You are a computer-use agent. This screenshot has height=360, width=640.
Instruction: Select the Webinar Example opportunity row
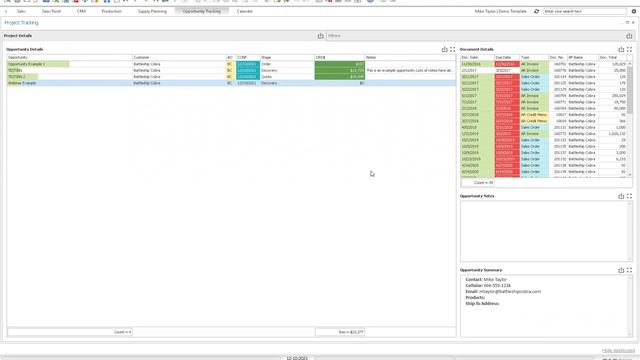pos(231,83)
